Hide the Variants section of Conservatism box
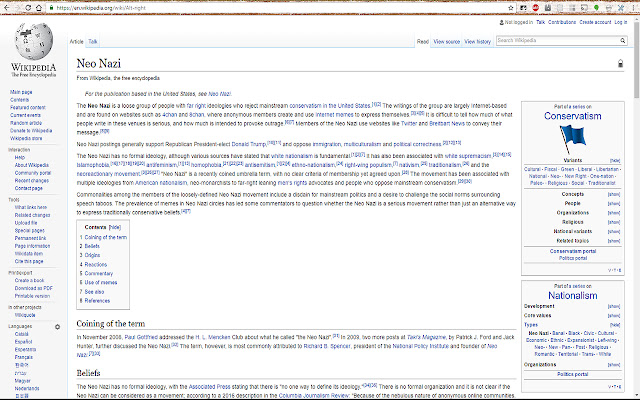640x400 pixels. (x=615, y=161)
